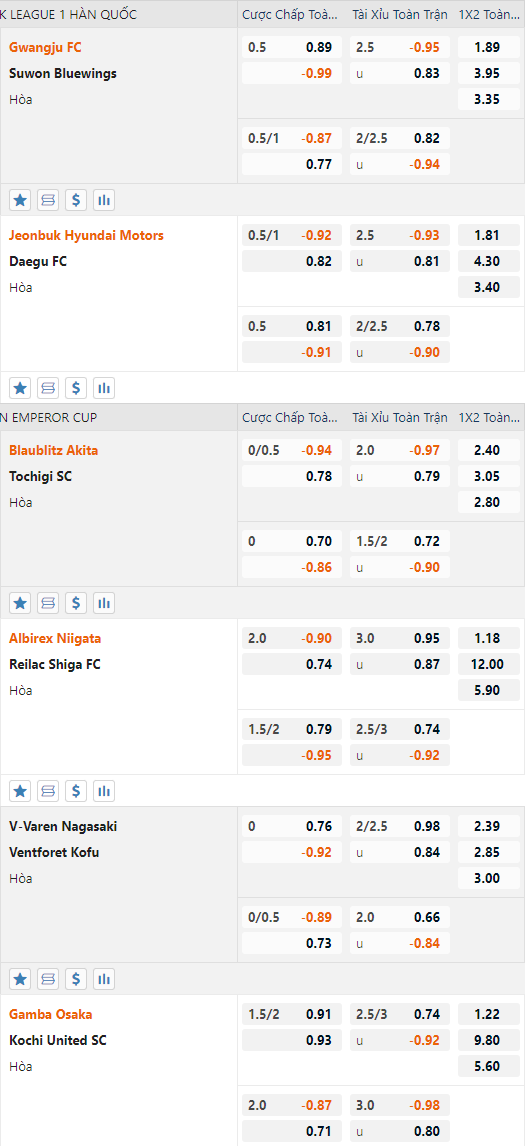Favorite the Gwangju FC match with star
The height and width of the screenshot is (1146, 525).
(x=20, y=200)
